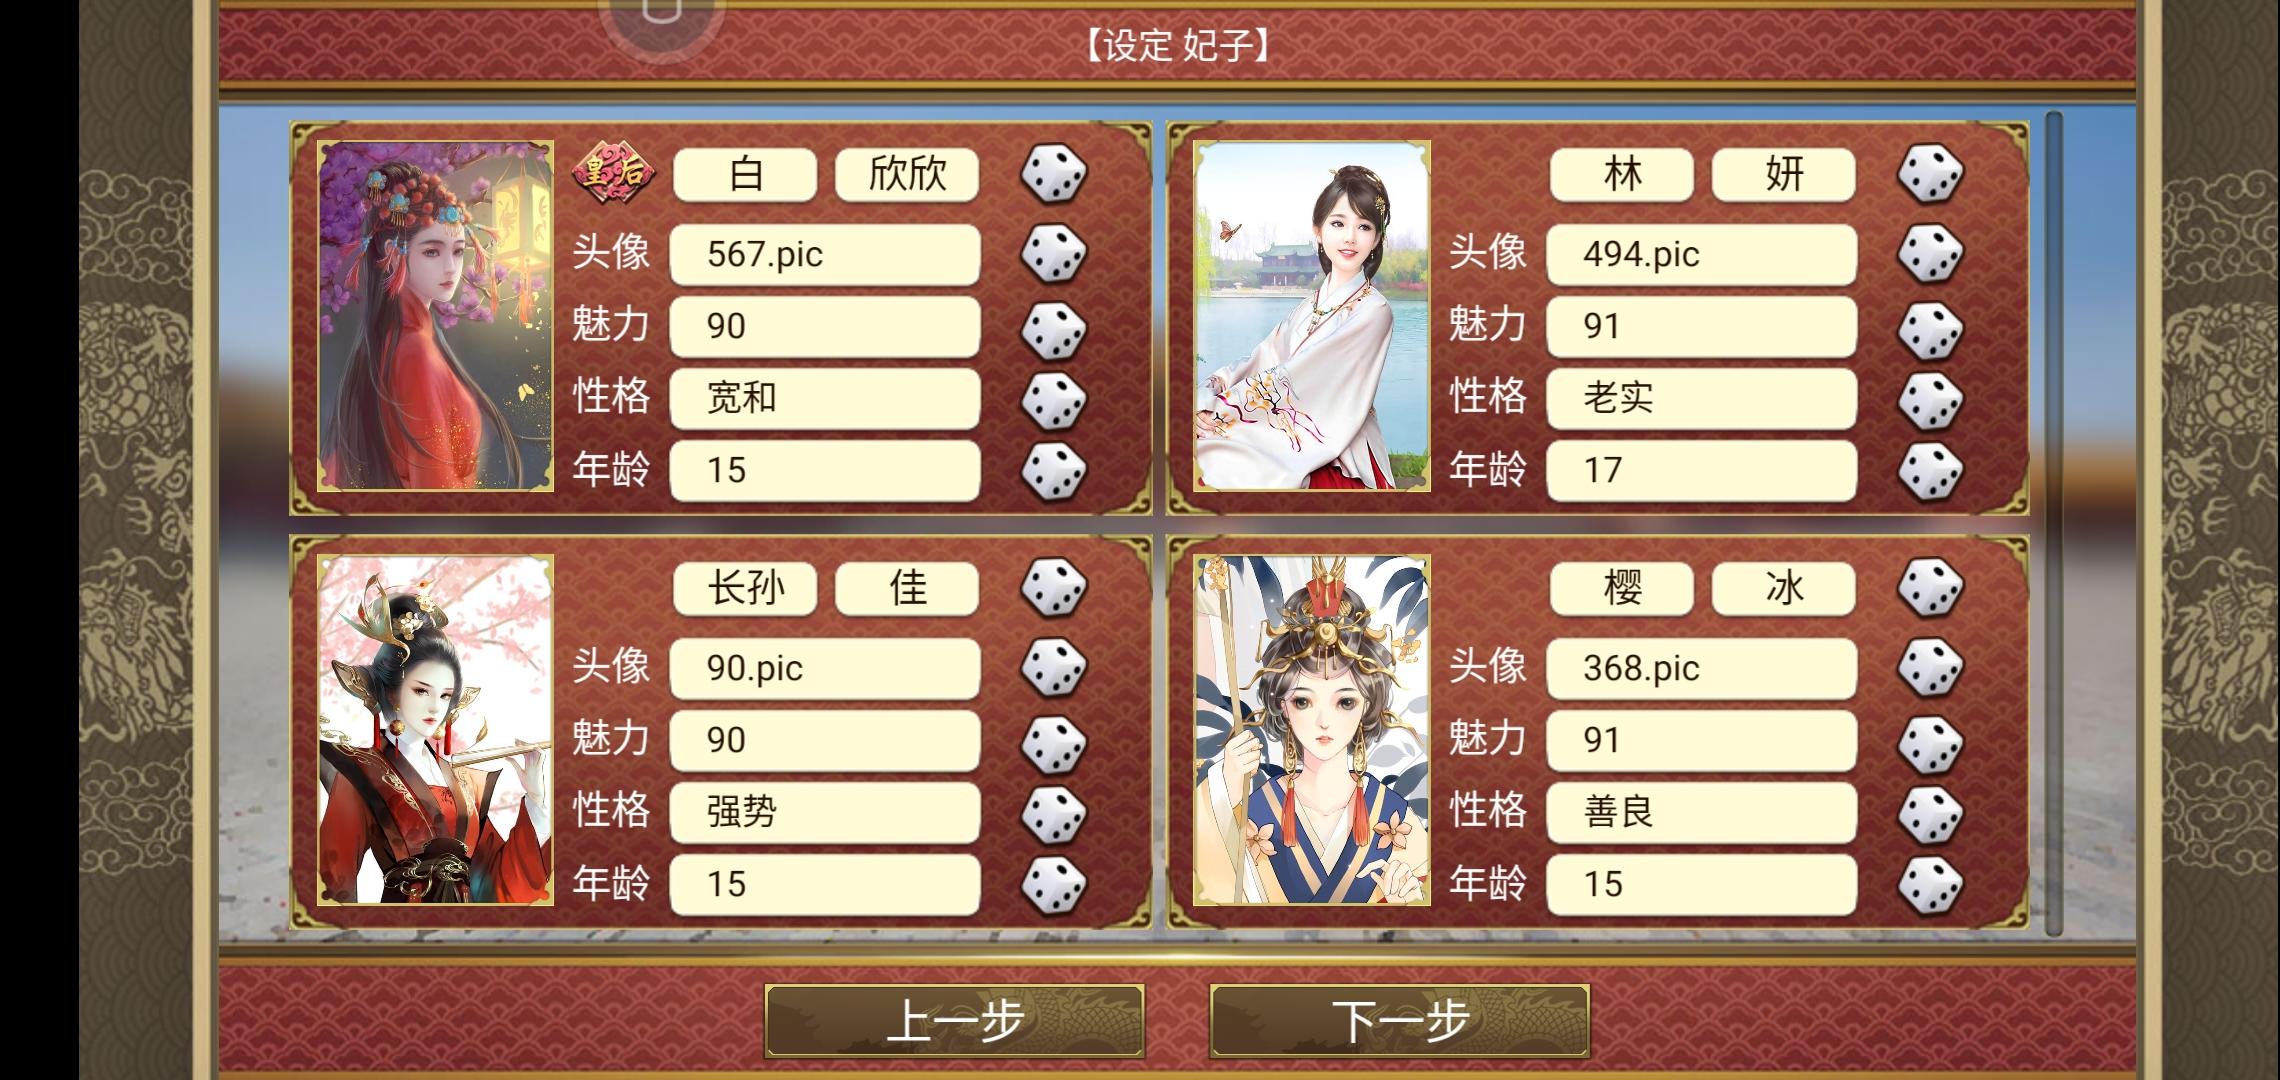
Task: Select the 494.pic portrait field
Action: click(x=1702, y=254)
